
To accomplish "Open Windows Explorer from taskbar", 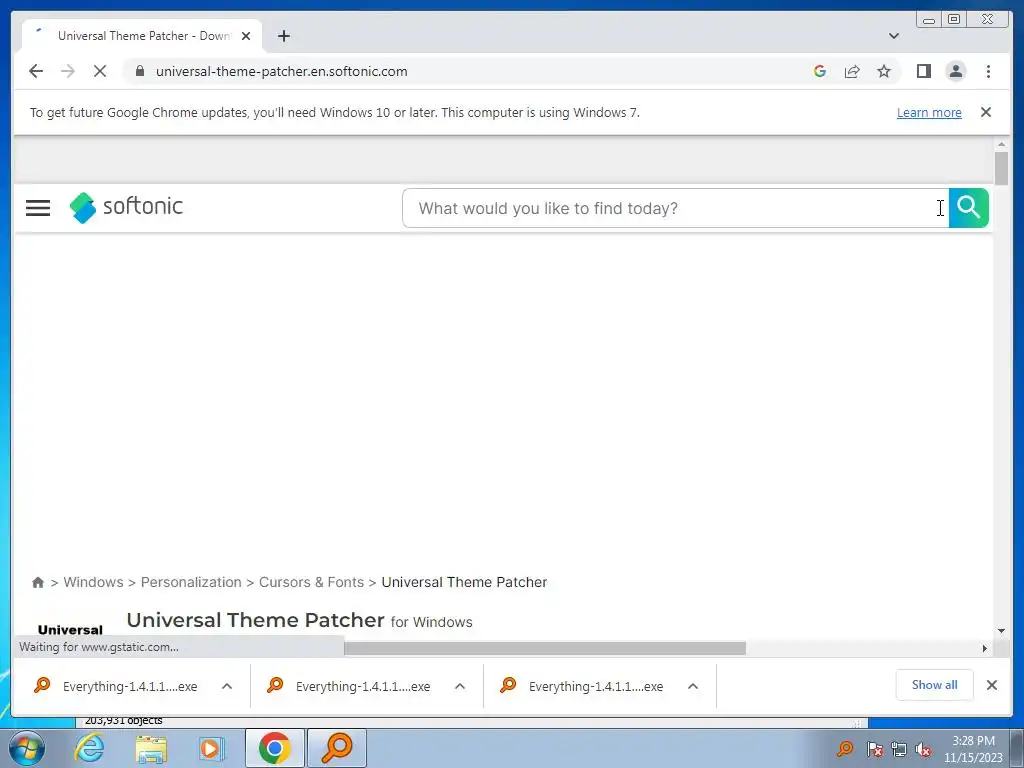I will (x=152, y=748).
